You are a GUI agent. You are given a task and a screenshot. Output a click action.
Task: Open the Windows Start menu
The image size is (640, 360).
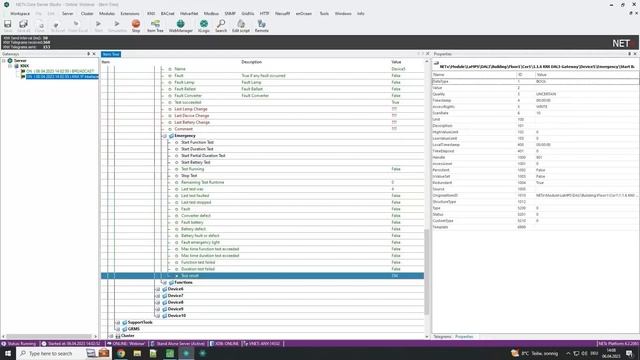(x=8, y=353)
